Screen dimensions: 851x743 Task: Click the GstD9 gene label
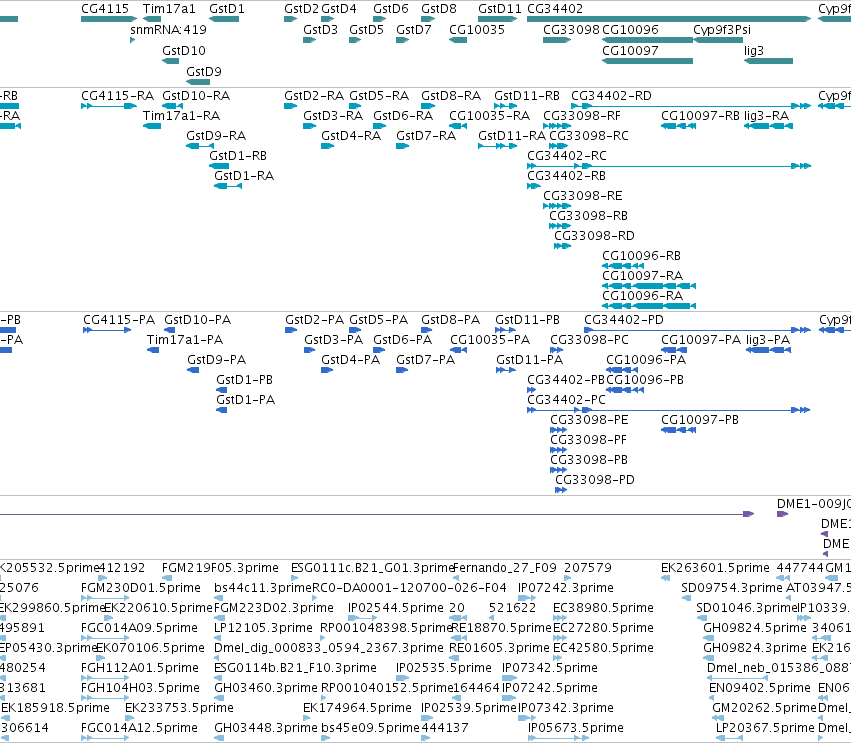[204, 72]
